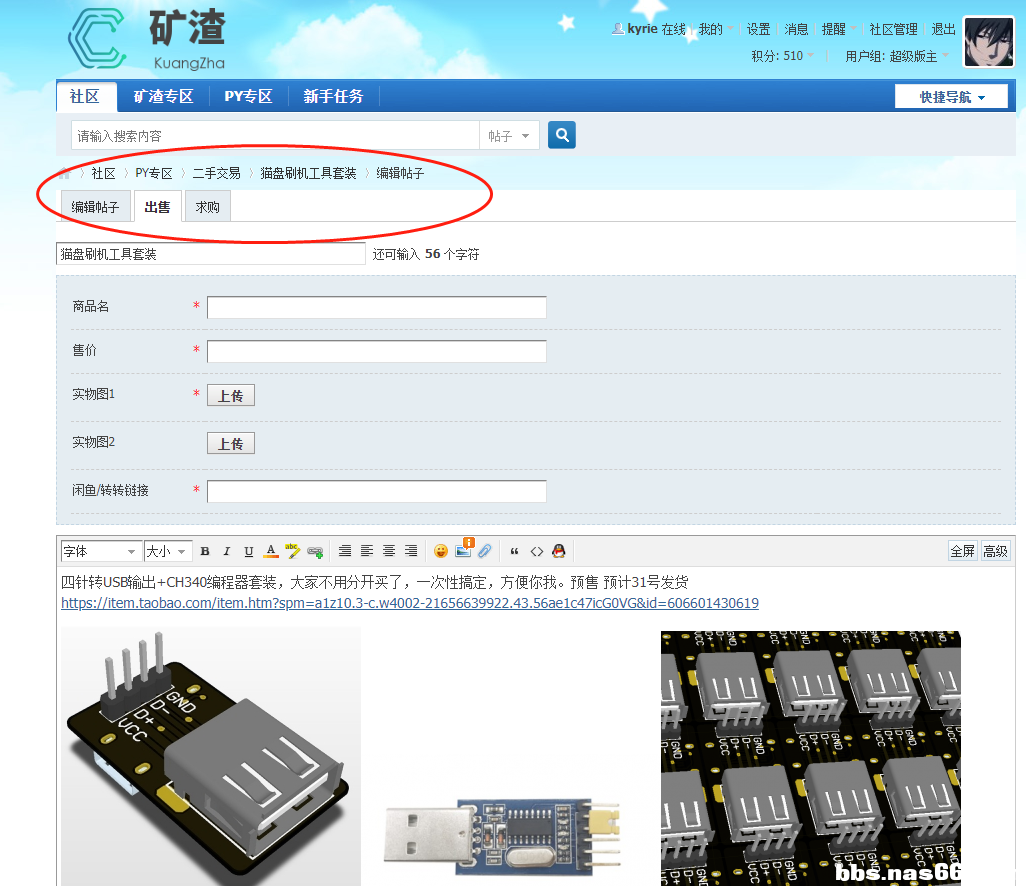Open the font color picker

click(x=271, y=551)
